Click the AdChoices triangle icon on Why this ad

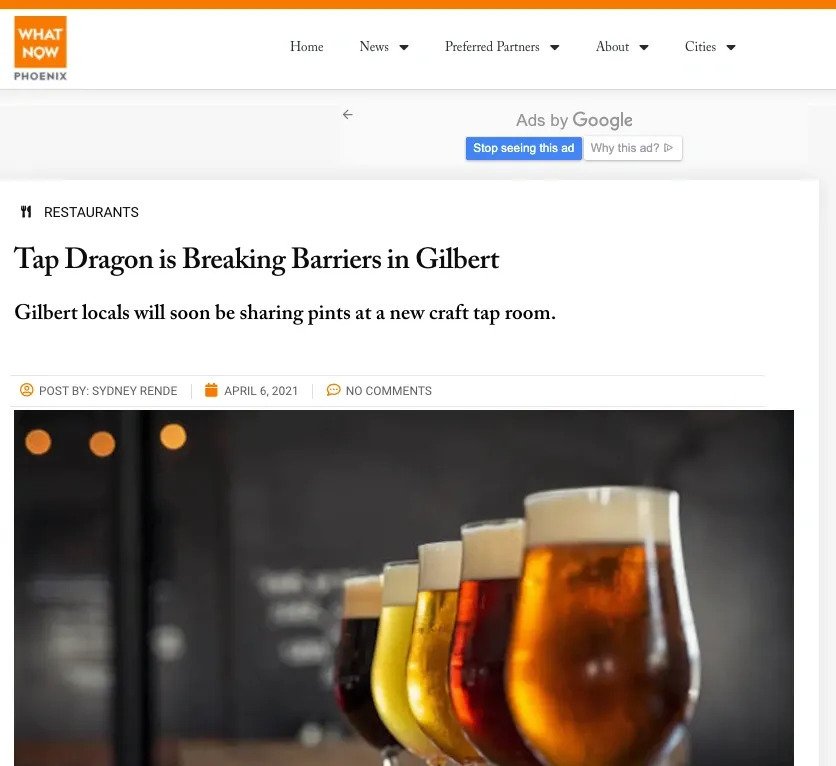669,148
